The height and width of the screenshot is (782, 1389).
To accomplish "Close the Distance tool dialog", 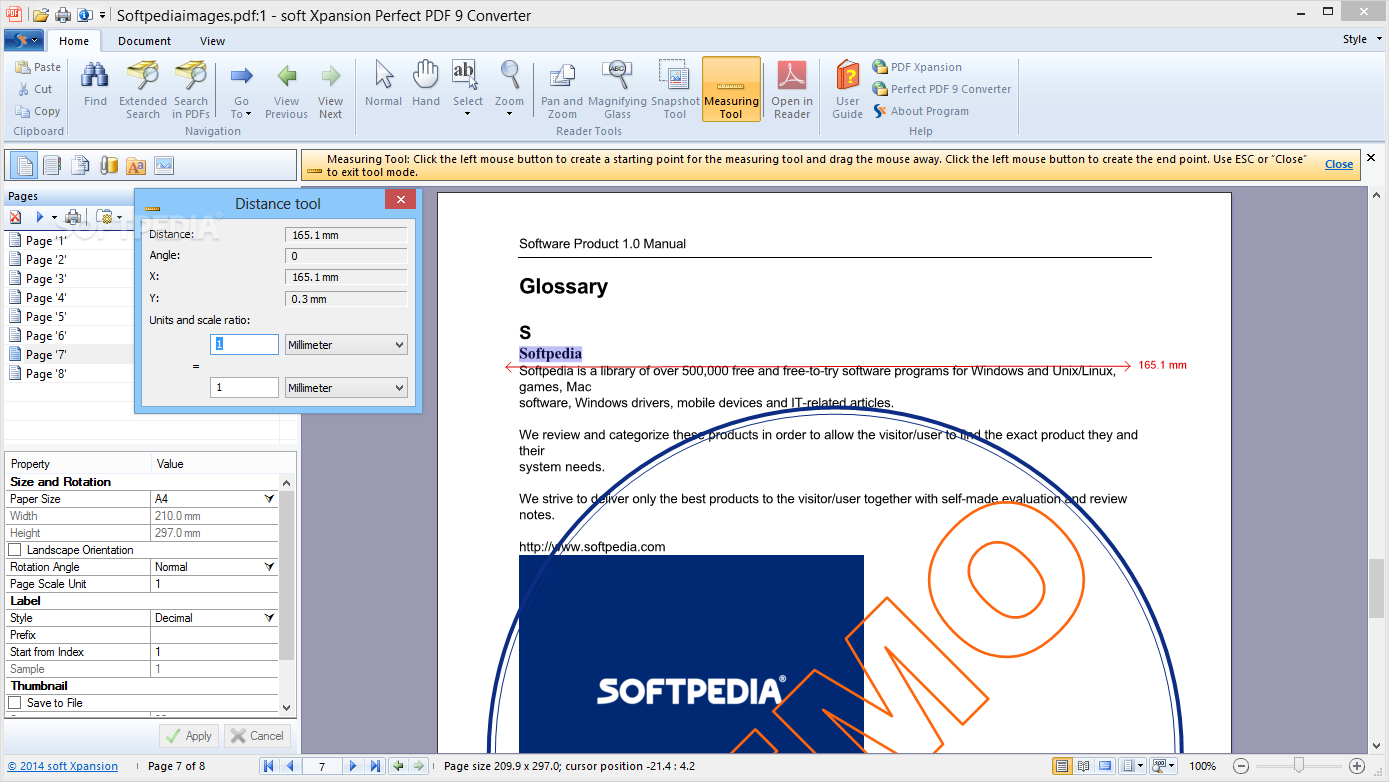I will point(400,200).
